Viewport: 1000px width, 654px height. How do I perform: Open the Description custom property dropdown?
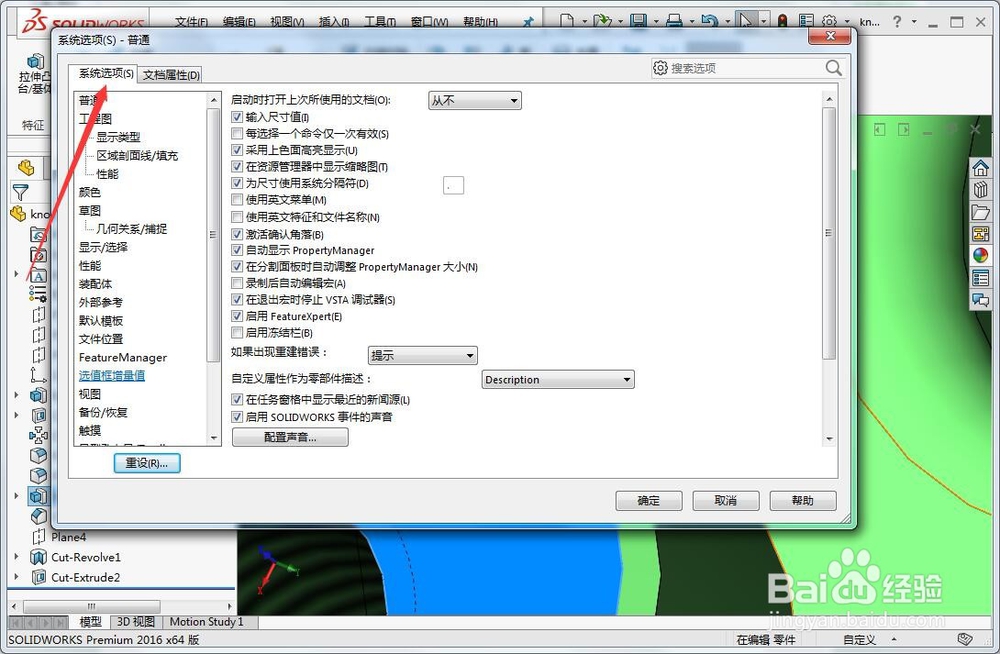click(557, 380)
